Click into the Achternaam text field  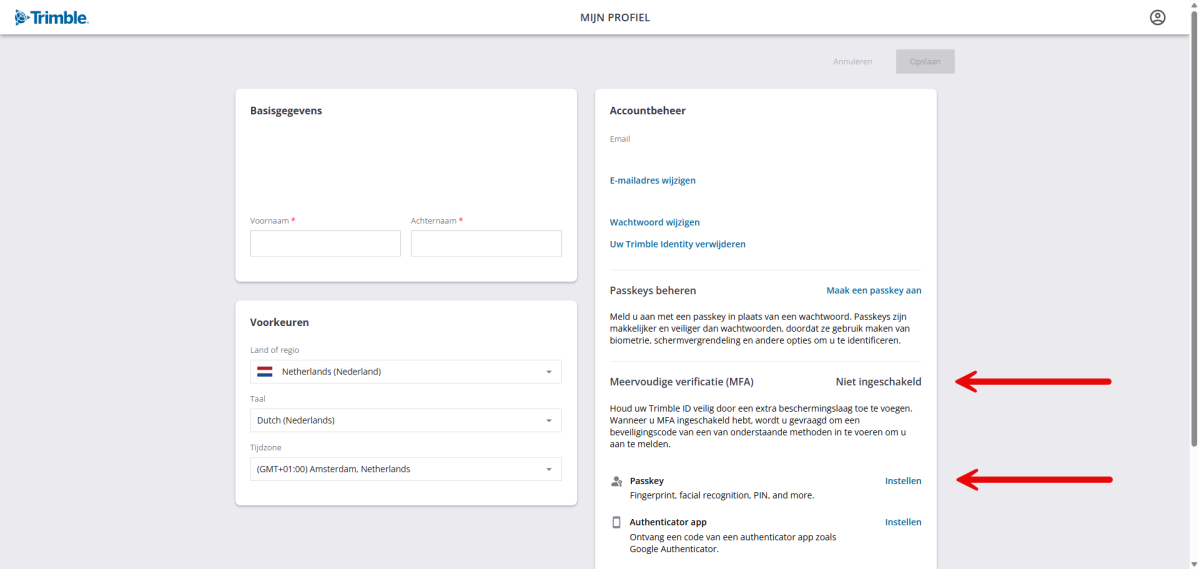coord(486,244)
